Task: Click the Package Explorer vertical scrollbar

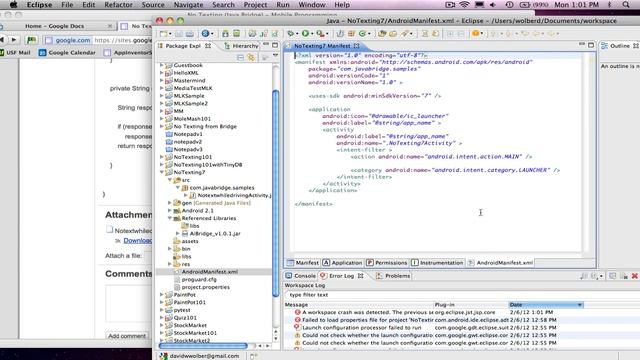Action: pyautogui.click(x=276, y=193)
